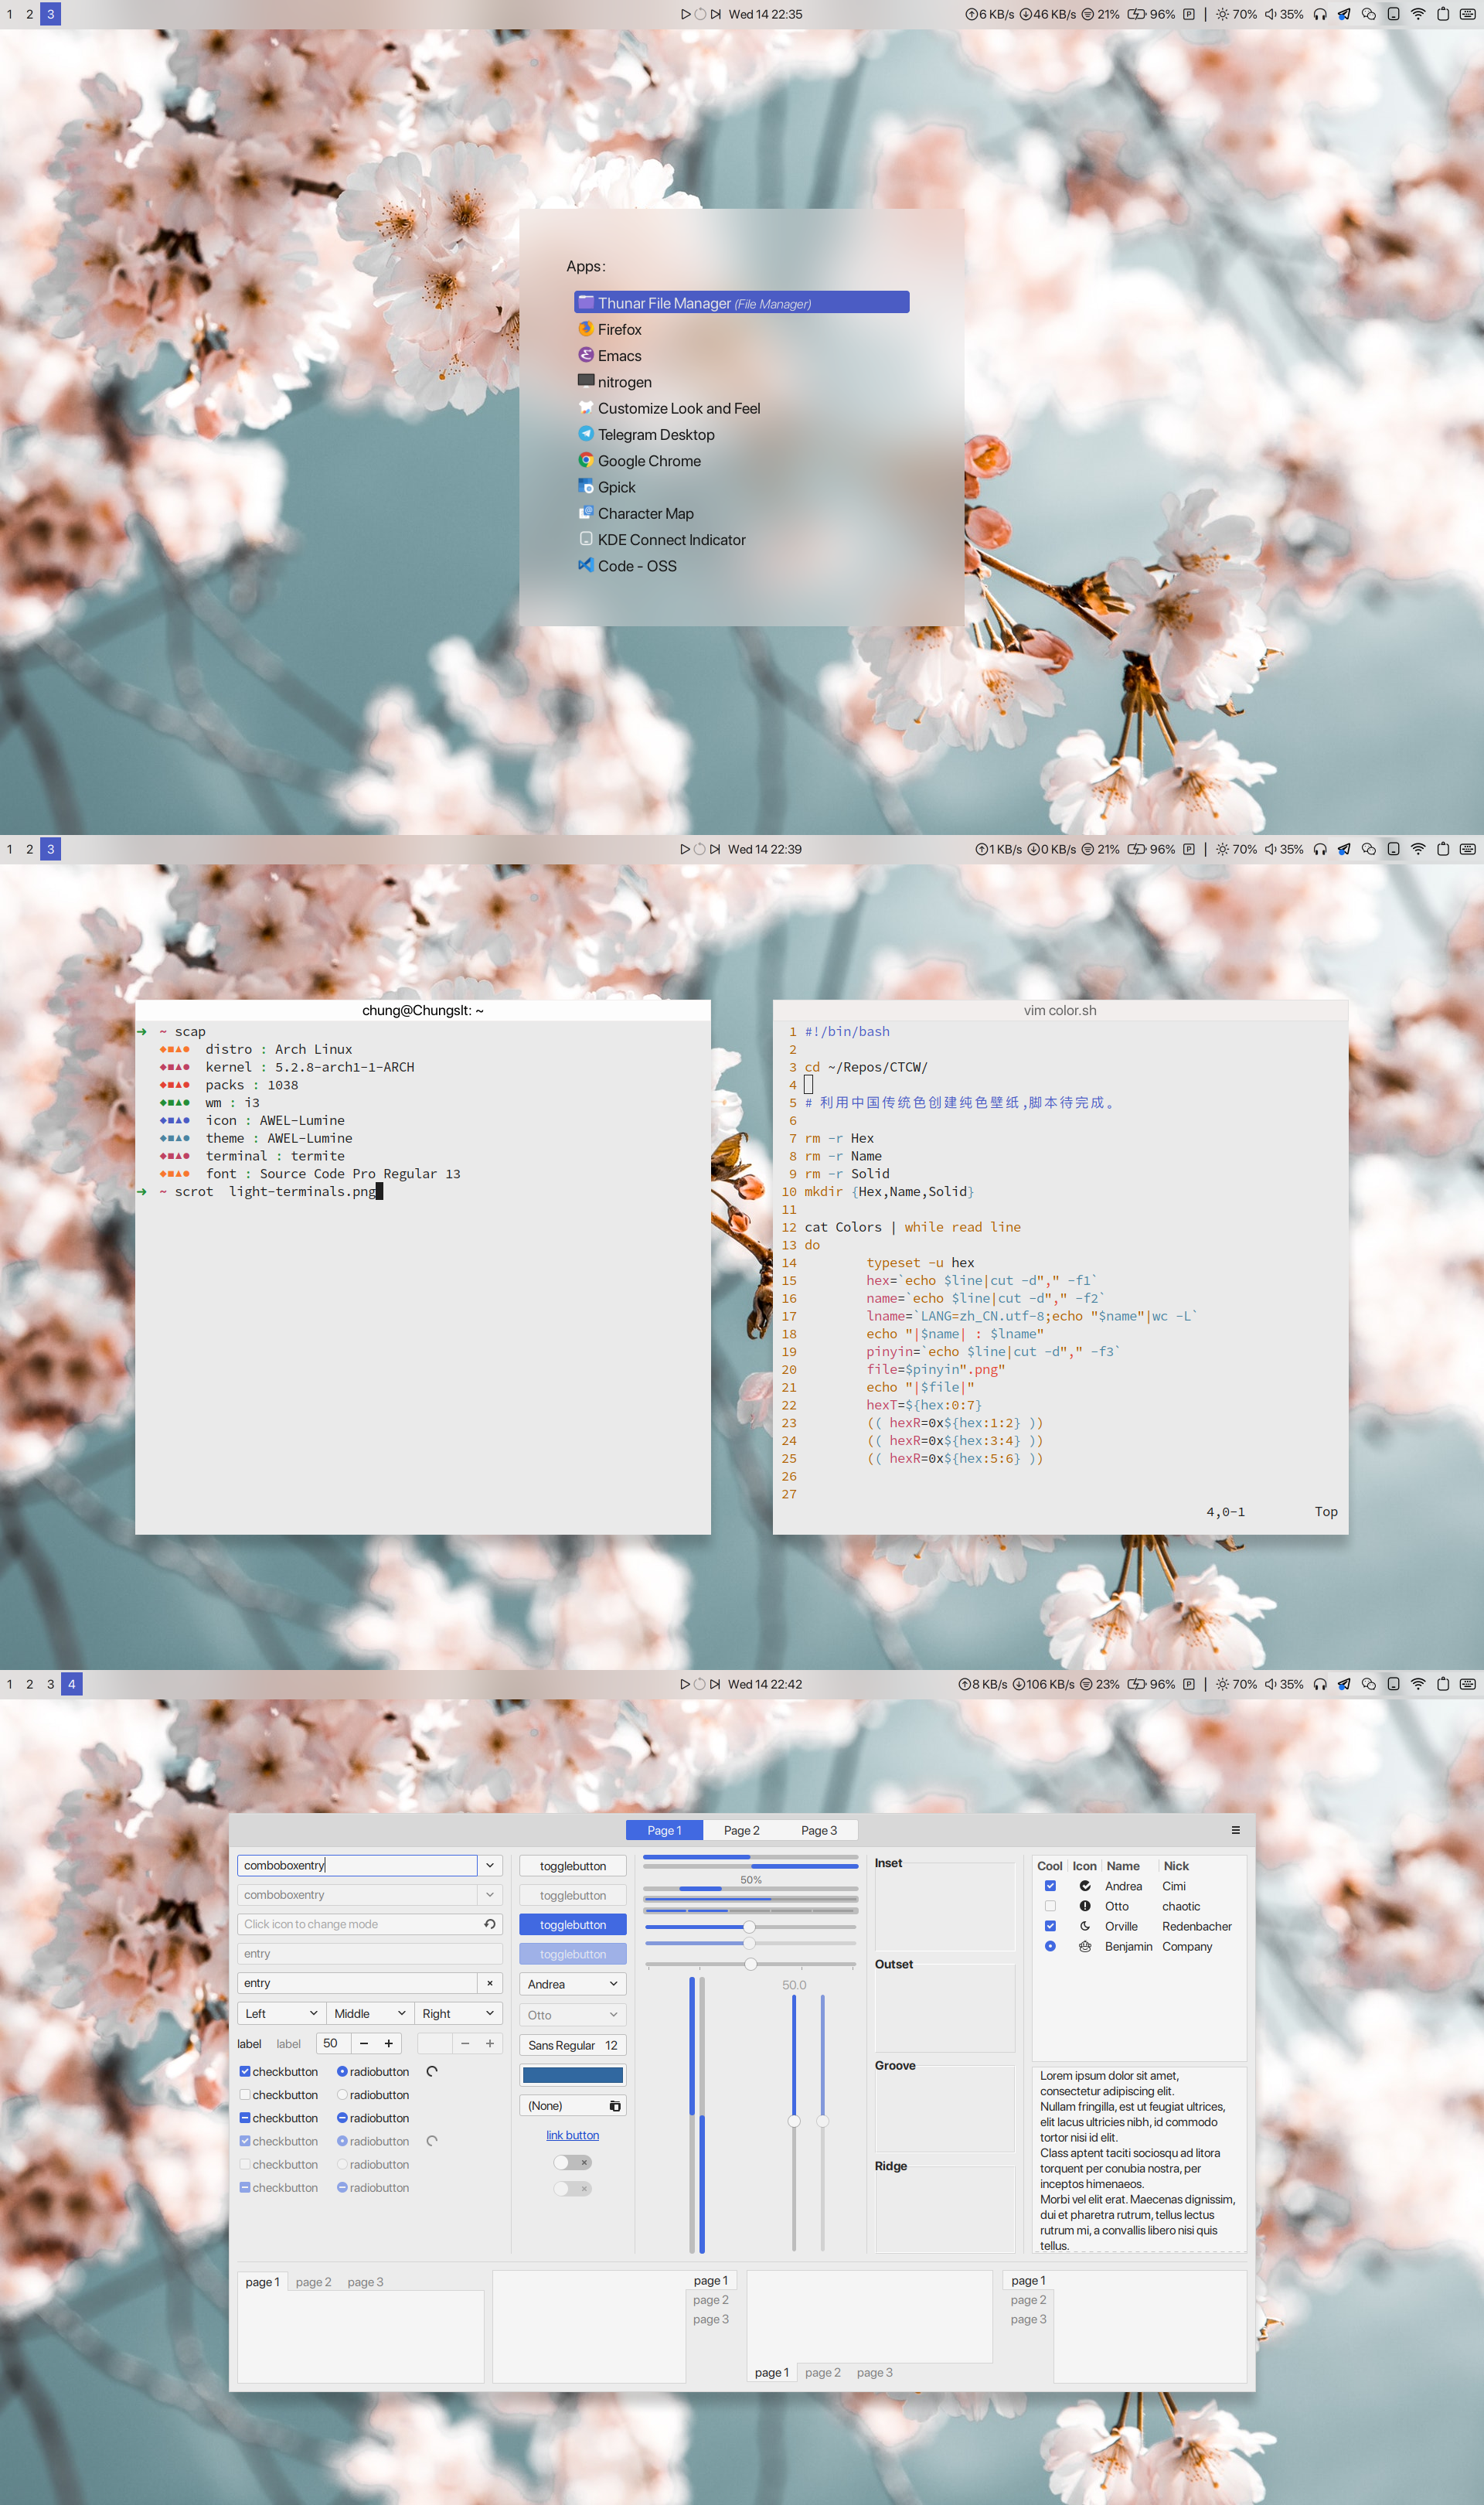Viewport: 1484px width, 2505px height.
Task: Click the Telegram icon in the system tray
Action: (x=1344, y=14)
